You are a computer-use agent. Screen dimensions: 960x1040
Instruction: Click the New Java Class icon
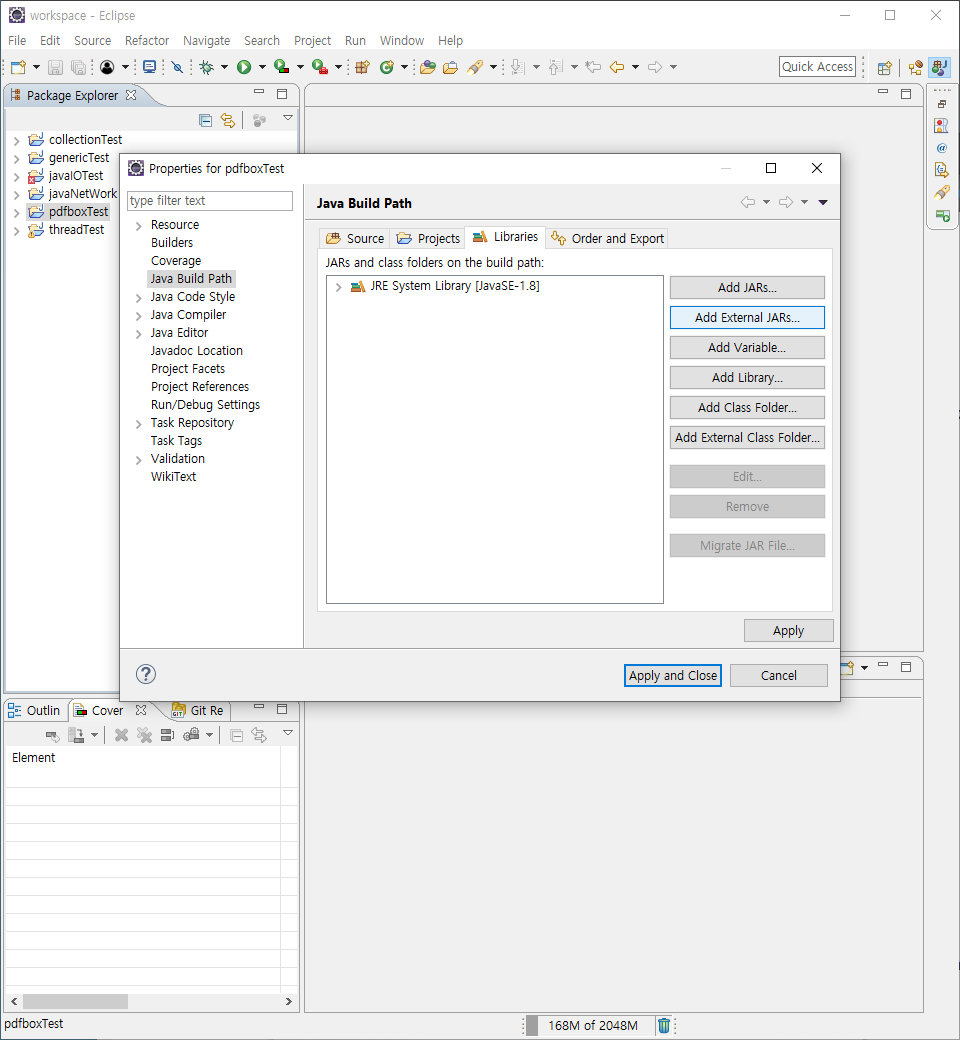[387, 67]
